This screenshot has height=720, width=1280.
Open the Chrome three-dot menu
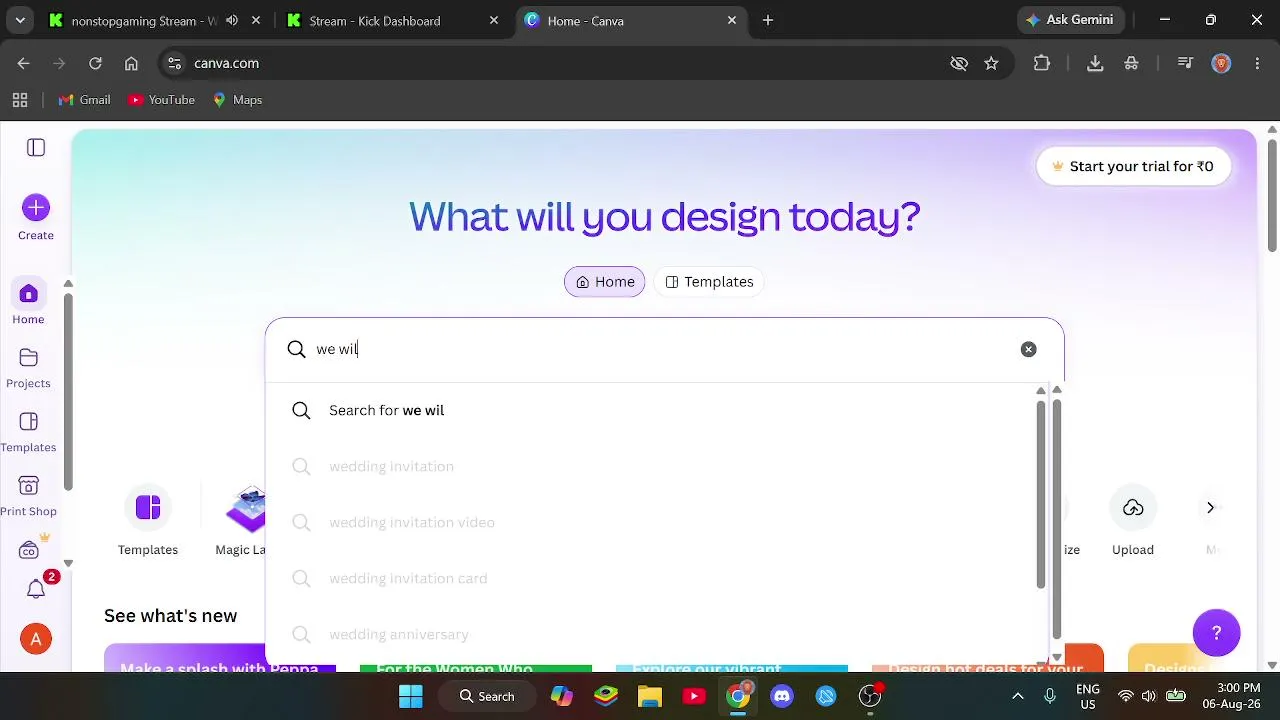pyautogui.click(x=1257, y=63)
